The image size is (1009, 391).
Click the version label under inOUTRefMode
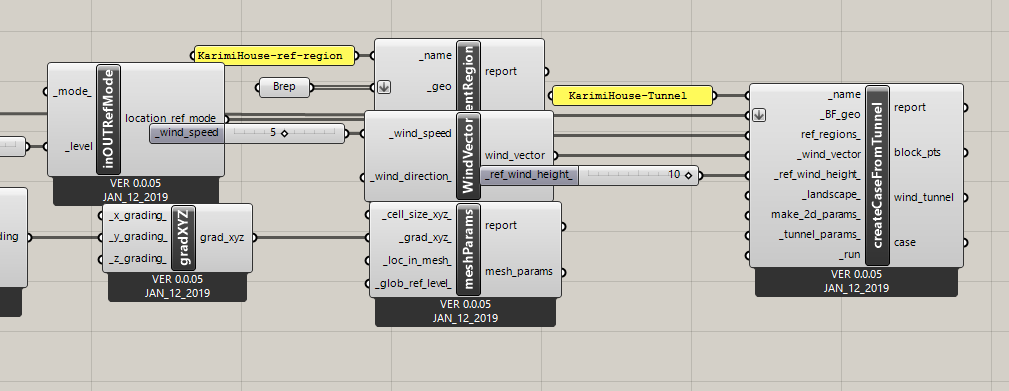[135, 190]
